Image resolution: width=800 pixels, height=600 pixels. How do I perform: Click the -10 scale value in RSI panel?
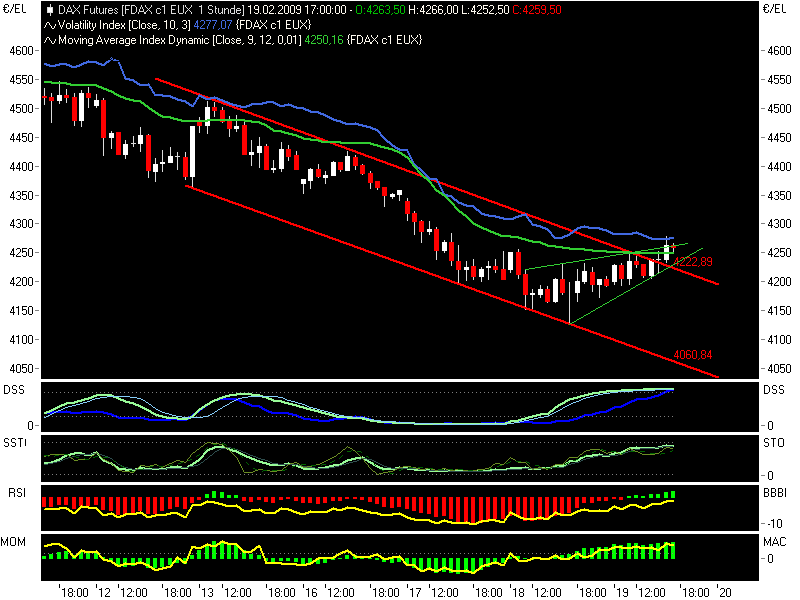[x=775, y=524]
